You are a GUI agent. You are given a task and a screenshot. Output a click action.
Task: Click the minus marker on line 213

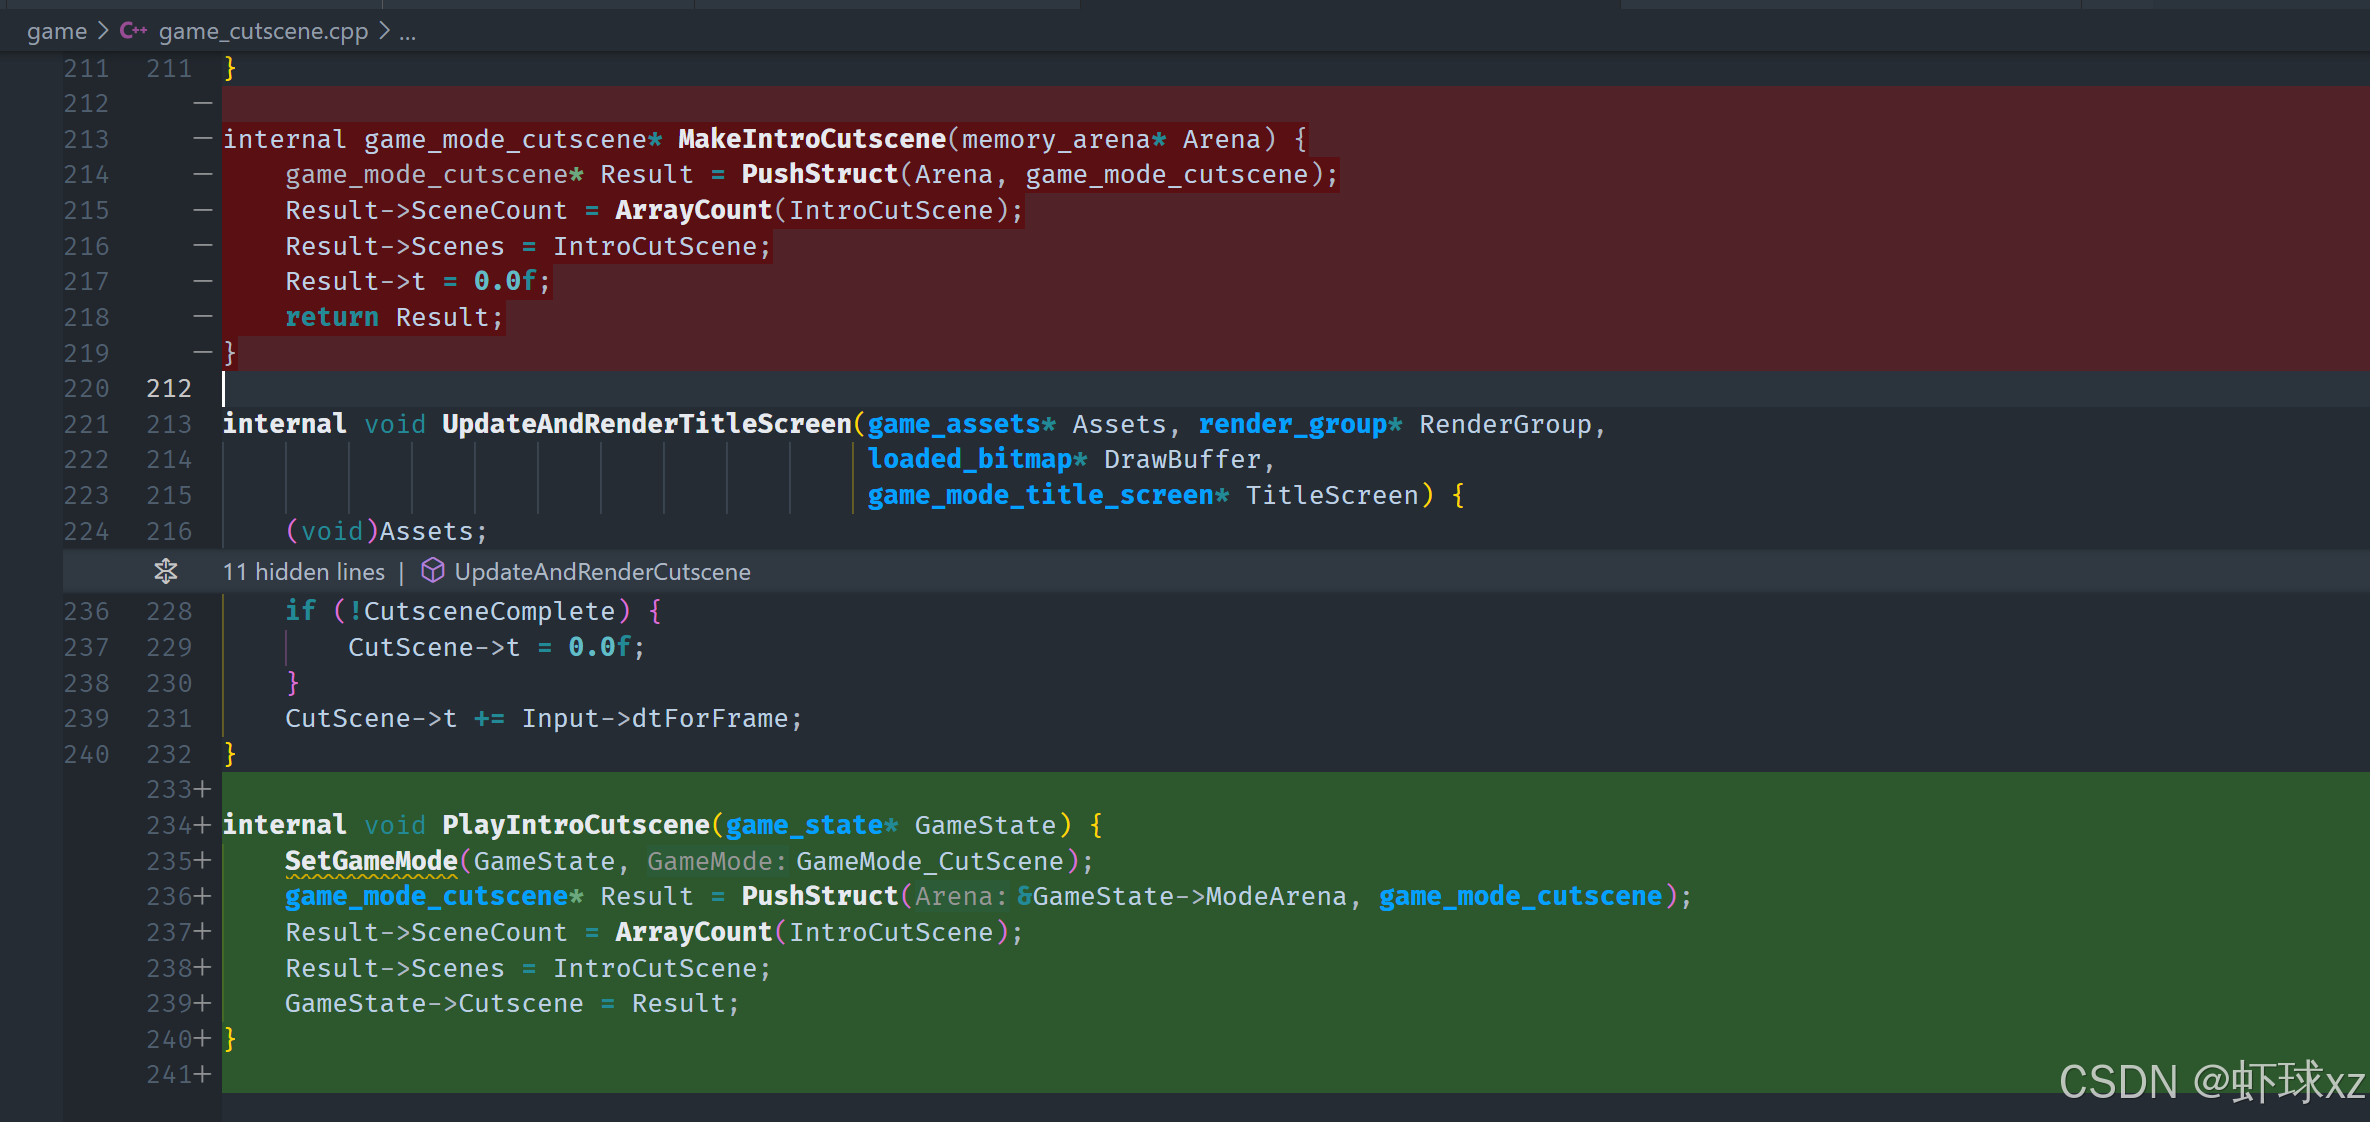click(203, 138)
